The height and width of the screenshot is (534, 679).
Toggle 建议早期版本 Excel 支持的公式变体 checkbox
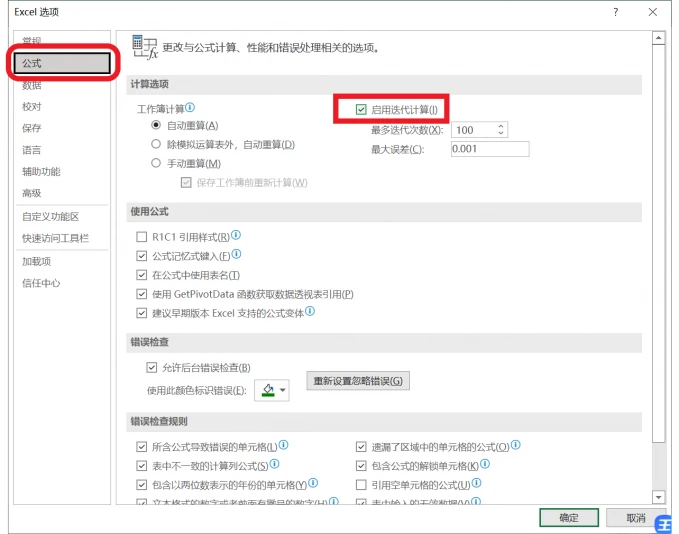coord(142,313)
